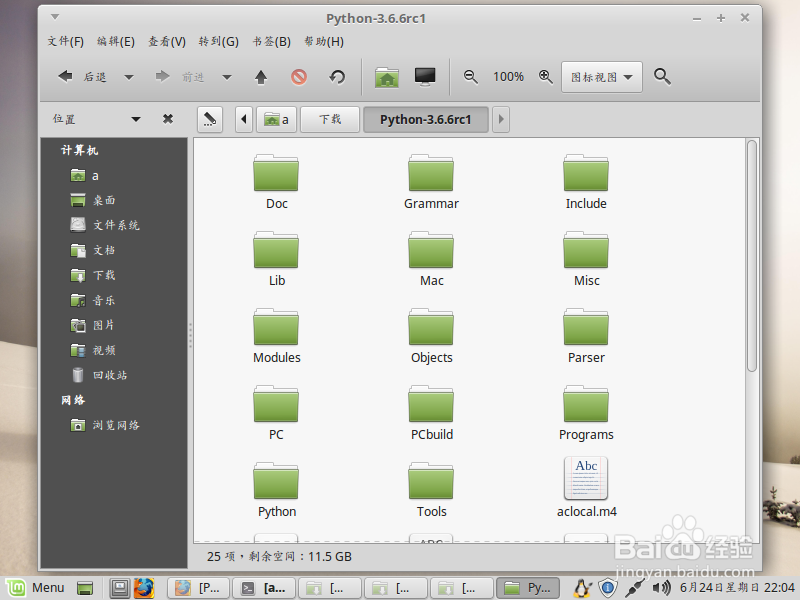Select the Stop loading icon
The image size is (800, 600).
coord(300,76)
